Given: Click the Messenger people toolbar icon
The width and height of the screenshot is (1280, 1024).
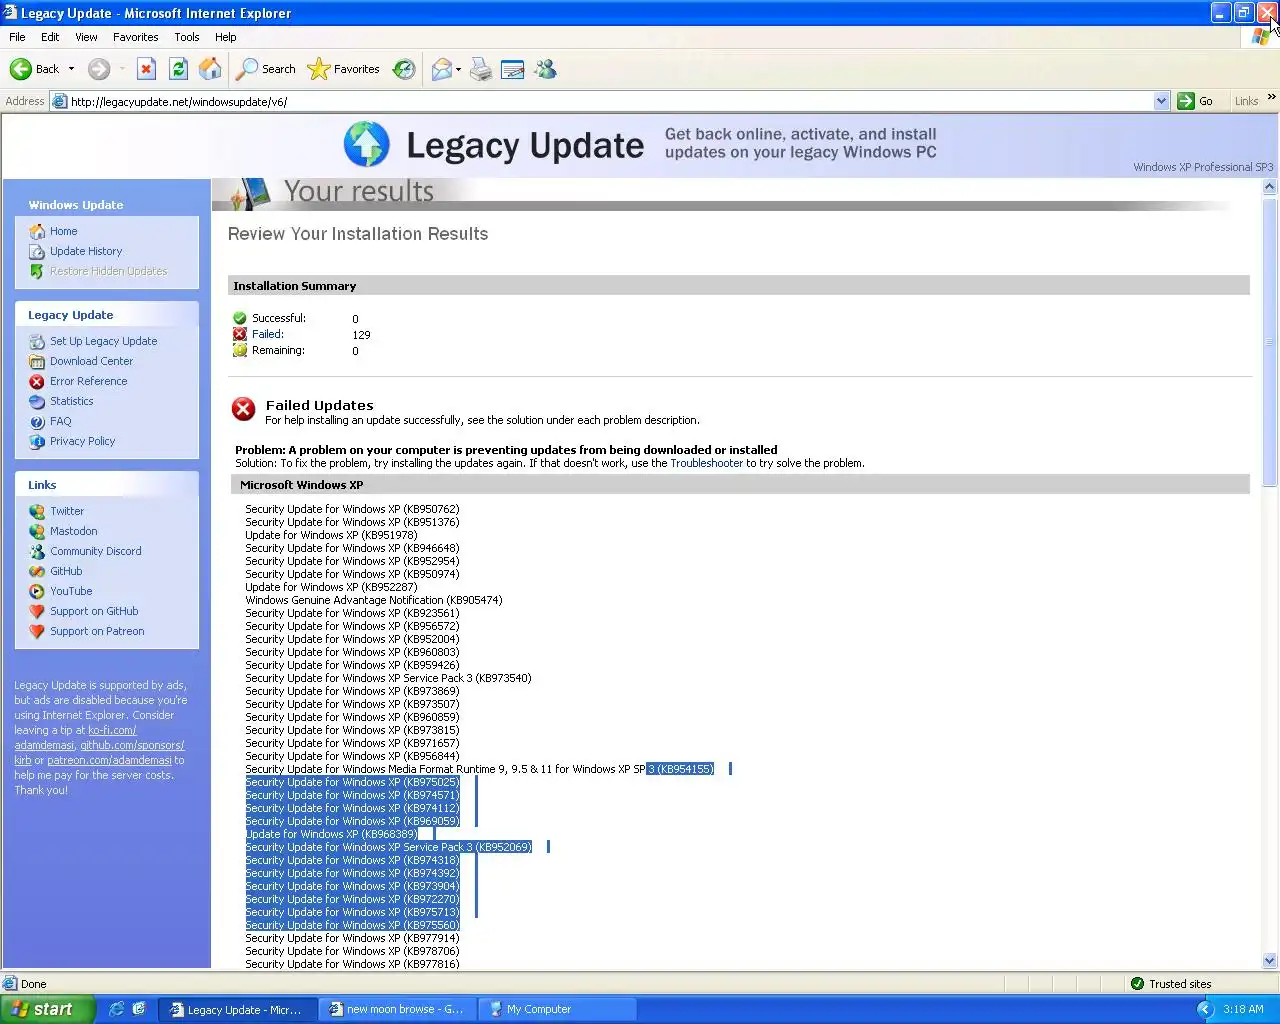Looking at the screenshot, I should point(545,69).
